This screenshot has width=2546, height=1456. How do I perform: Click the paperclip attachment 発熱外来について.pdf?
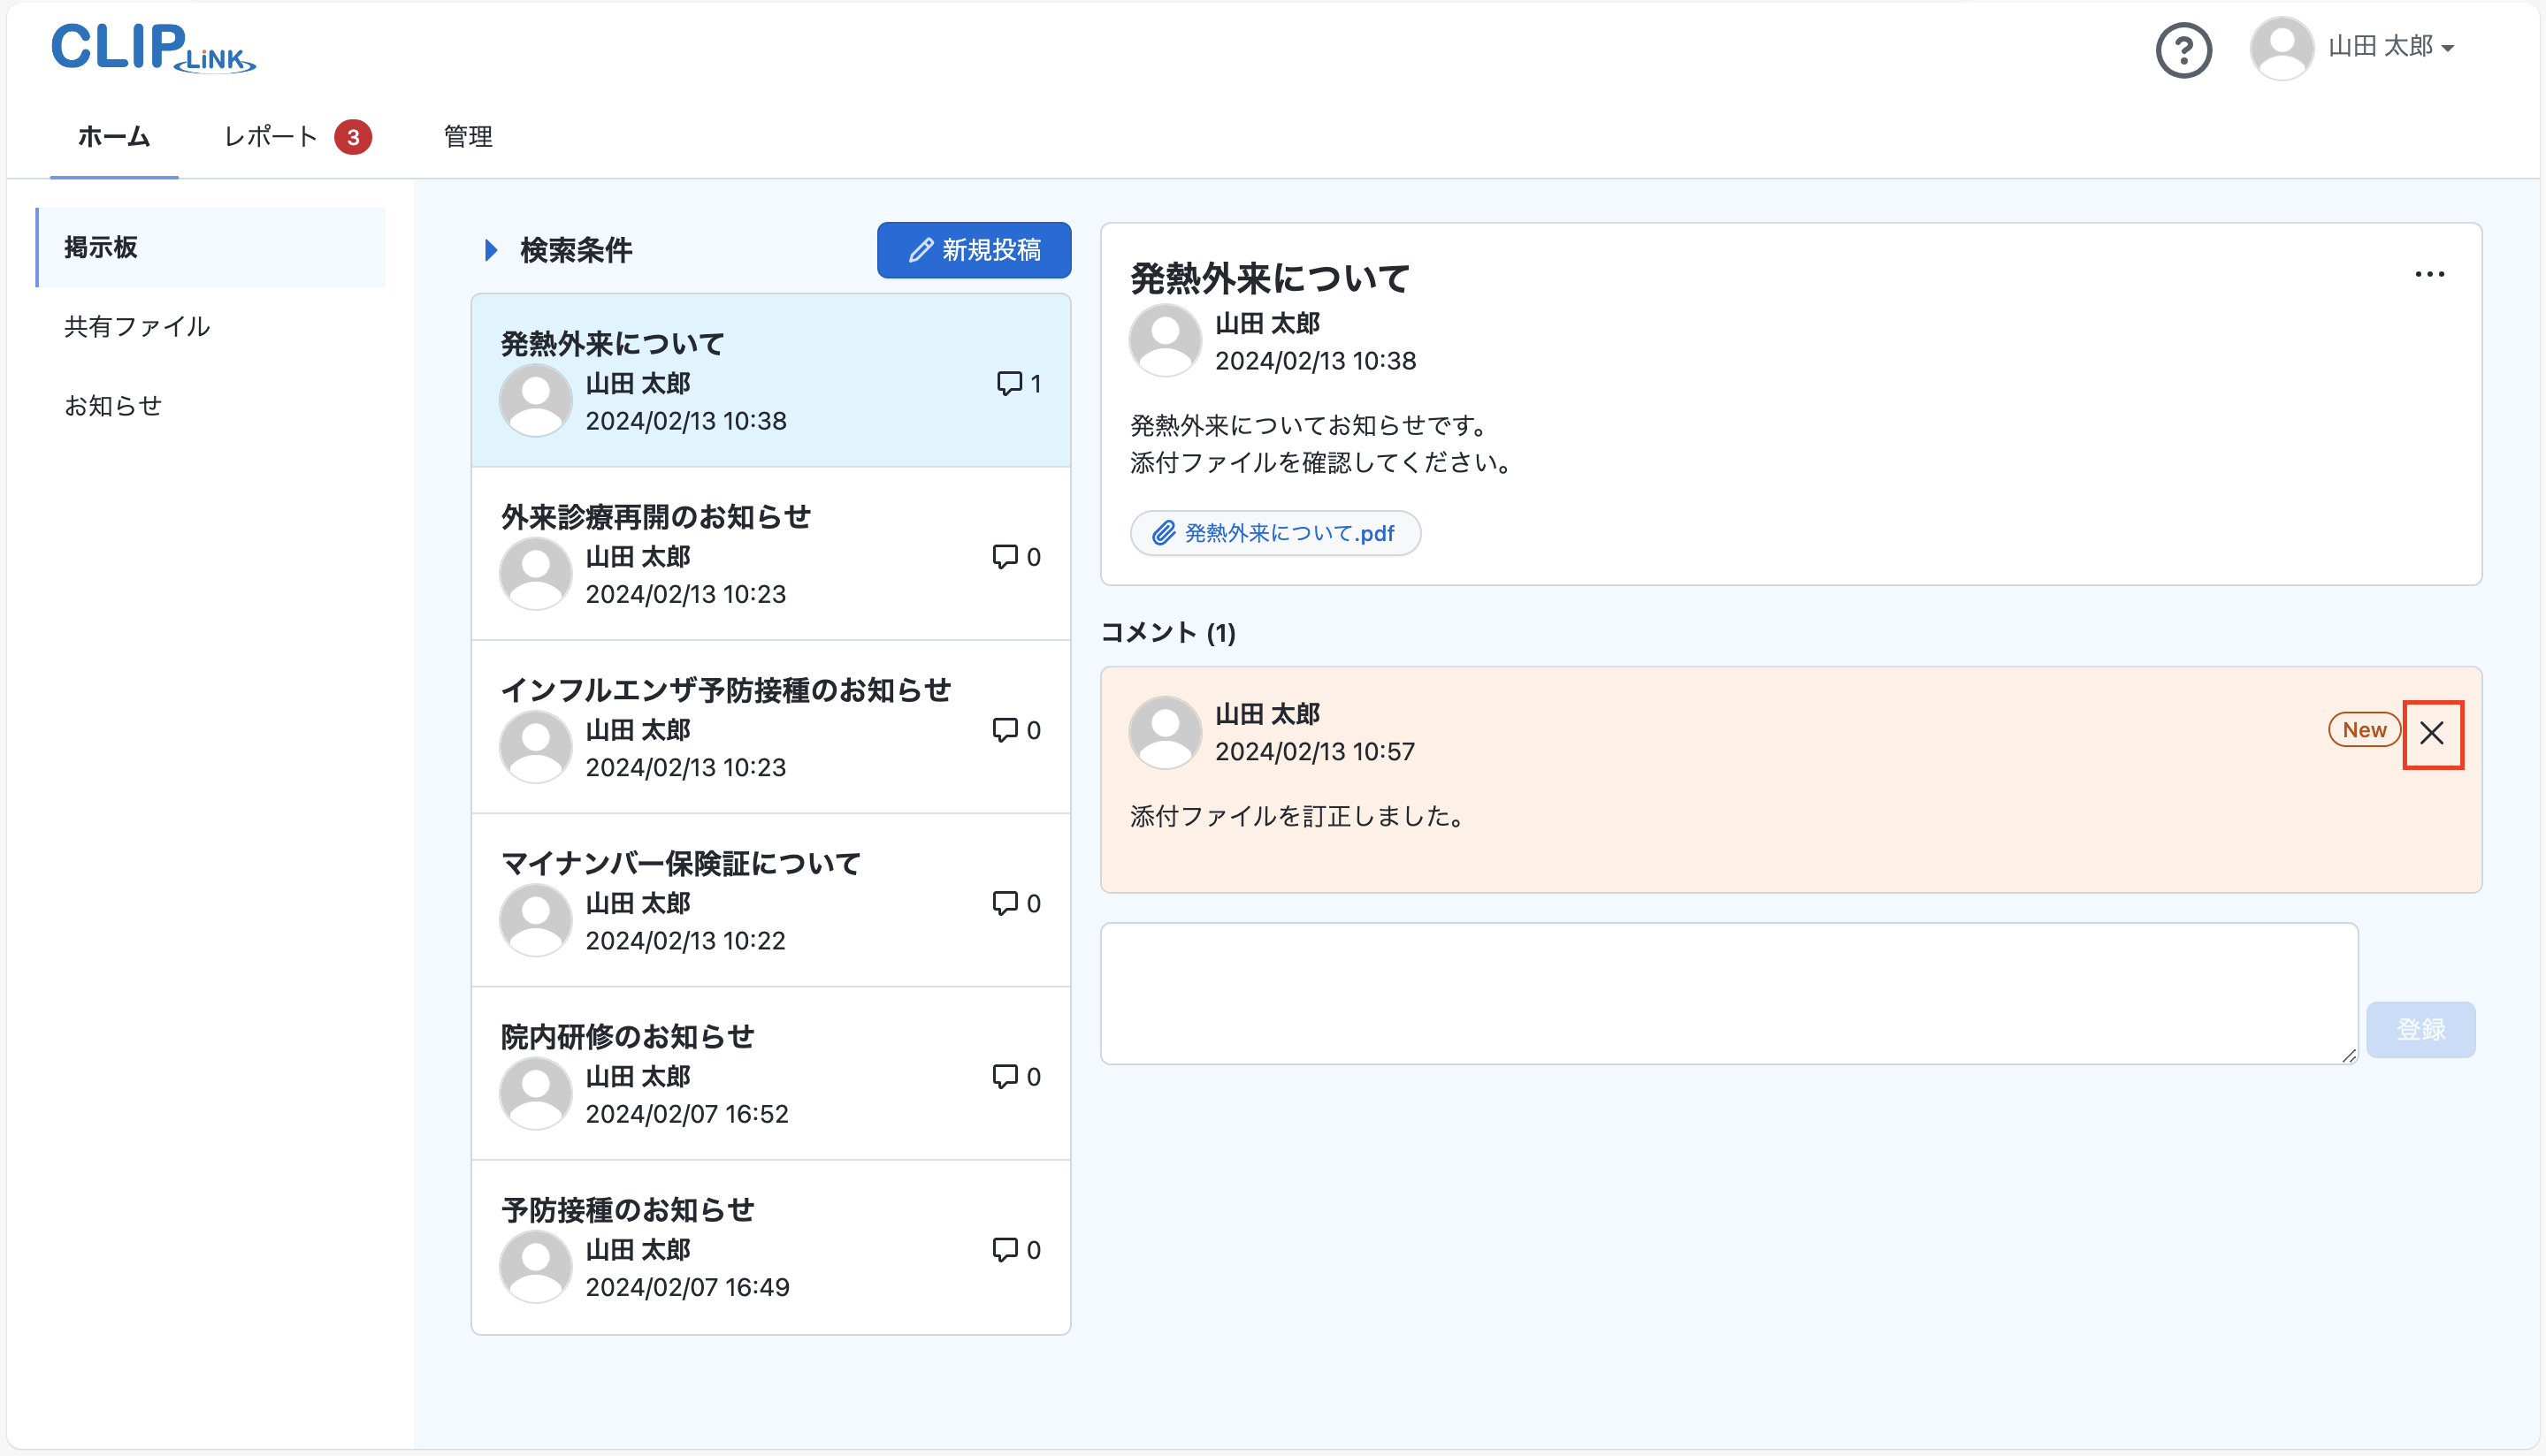tap(1275, 533)
